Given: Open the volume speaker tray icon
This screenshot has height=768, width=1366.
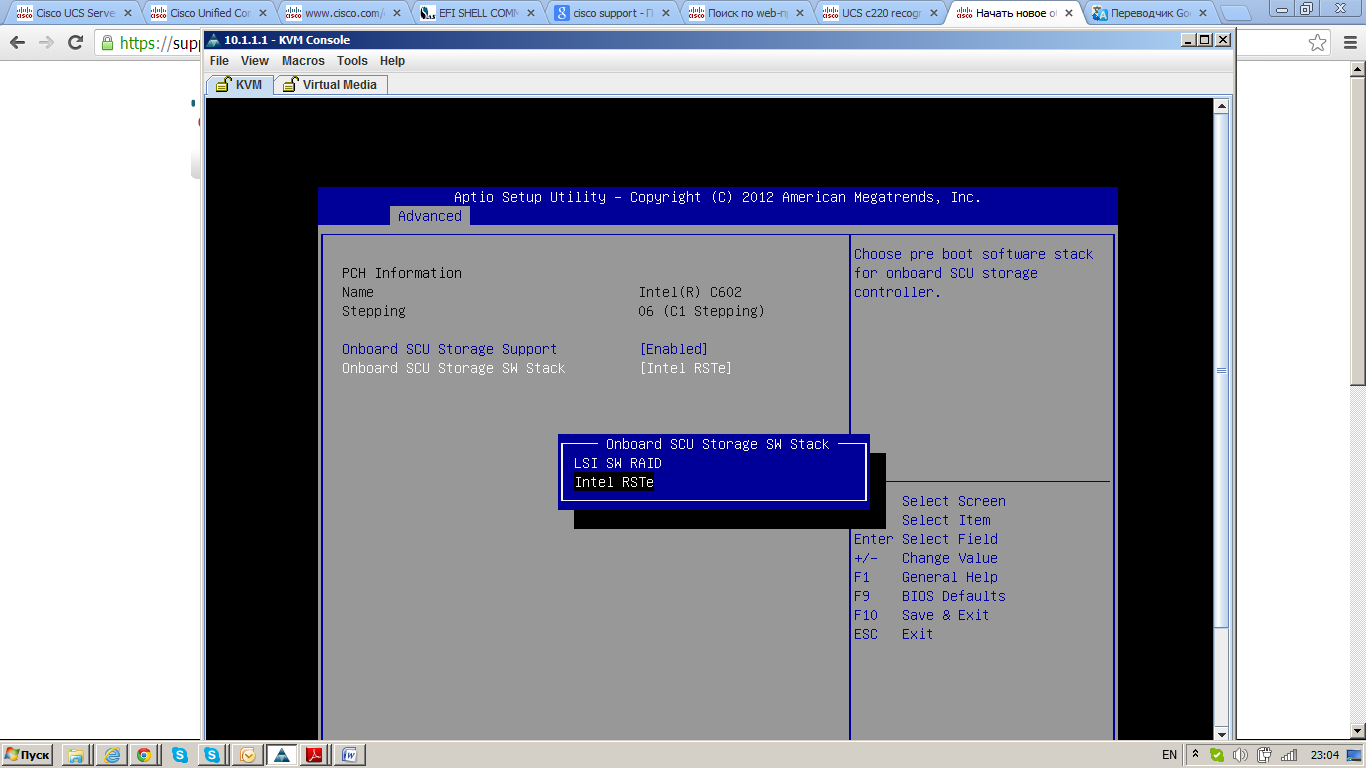Looking at the screenshot, I should tap(1241, 755).
